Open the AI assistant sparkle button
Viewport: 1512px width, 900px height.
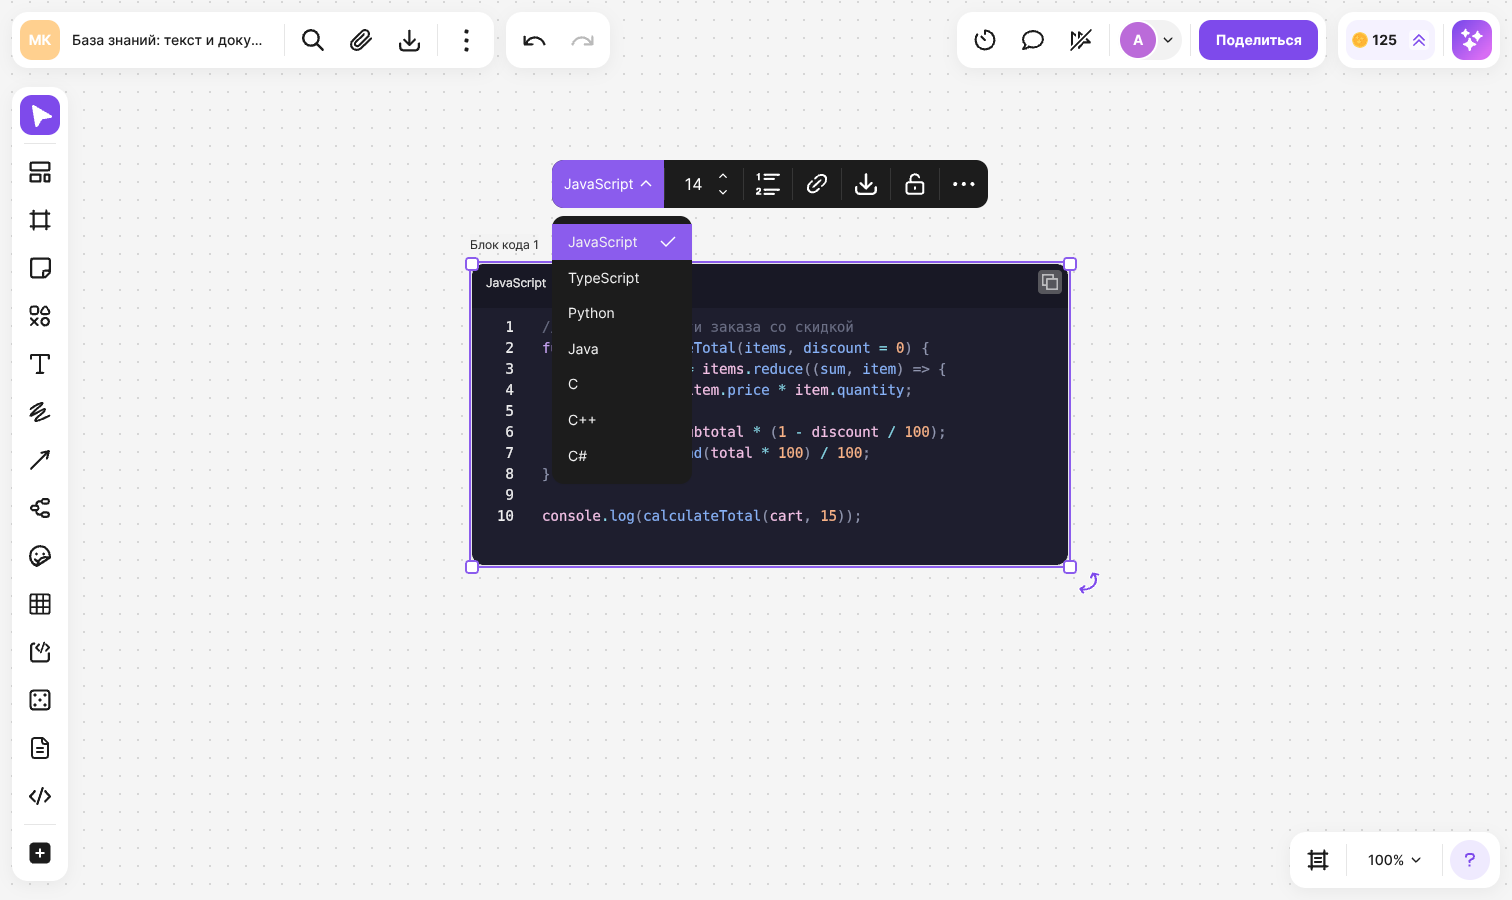(1472, 40)
